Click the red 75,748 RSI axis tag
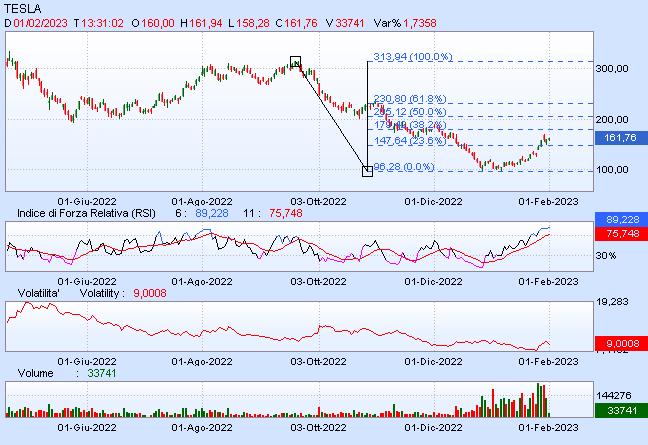The width and height of the screenshot is (648, 445). [x=621, y=233]
